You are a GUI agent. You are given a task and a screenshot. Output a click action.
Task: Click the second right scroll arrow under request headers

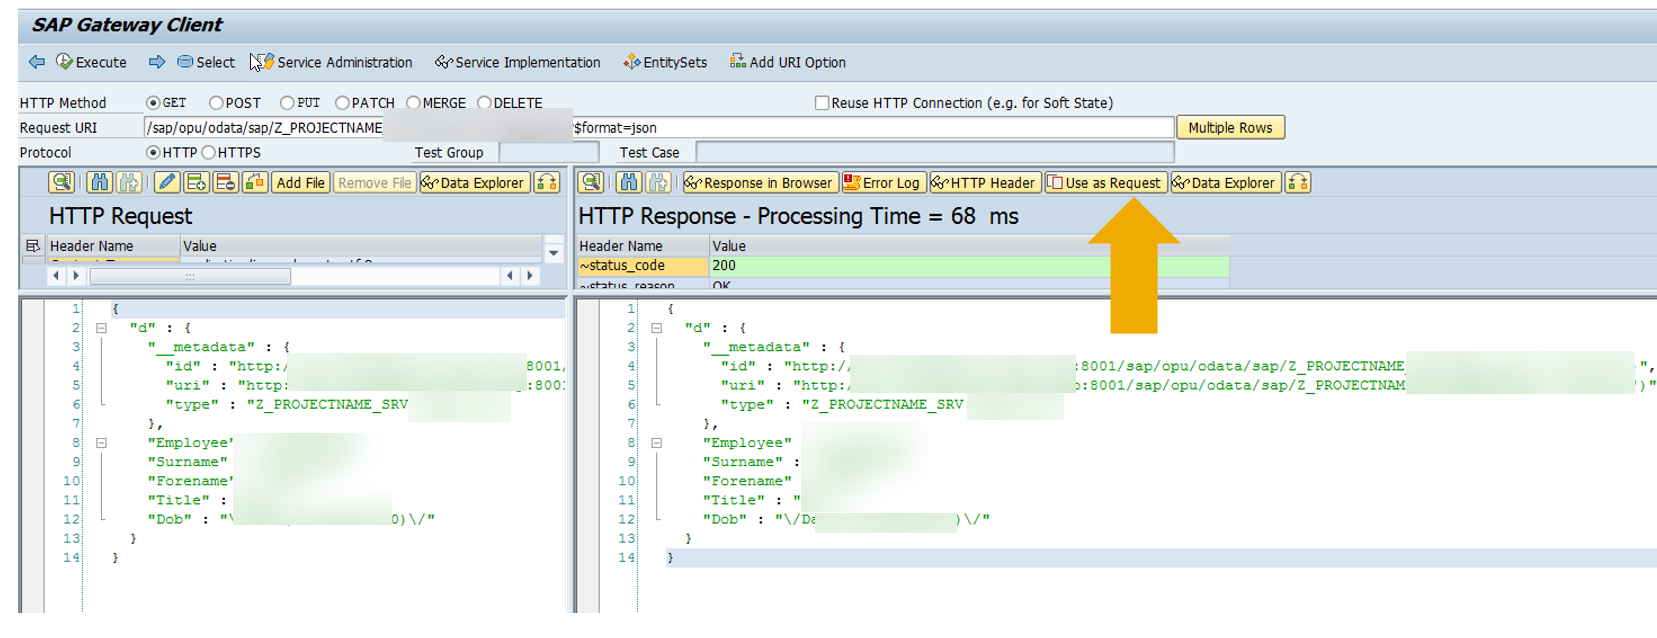click(x=530, y=276)
